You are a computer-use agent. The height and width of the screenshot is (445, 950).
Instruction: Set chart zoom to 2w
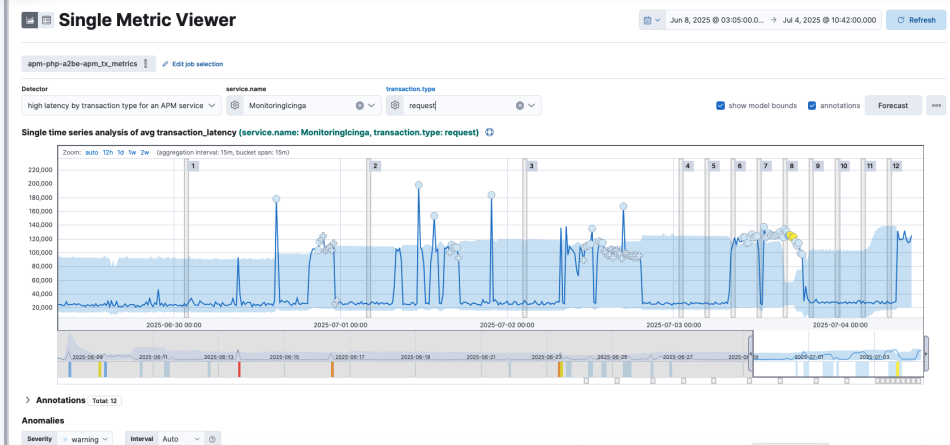[x=145, y=152]
